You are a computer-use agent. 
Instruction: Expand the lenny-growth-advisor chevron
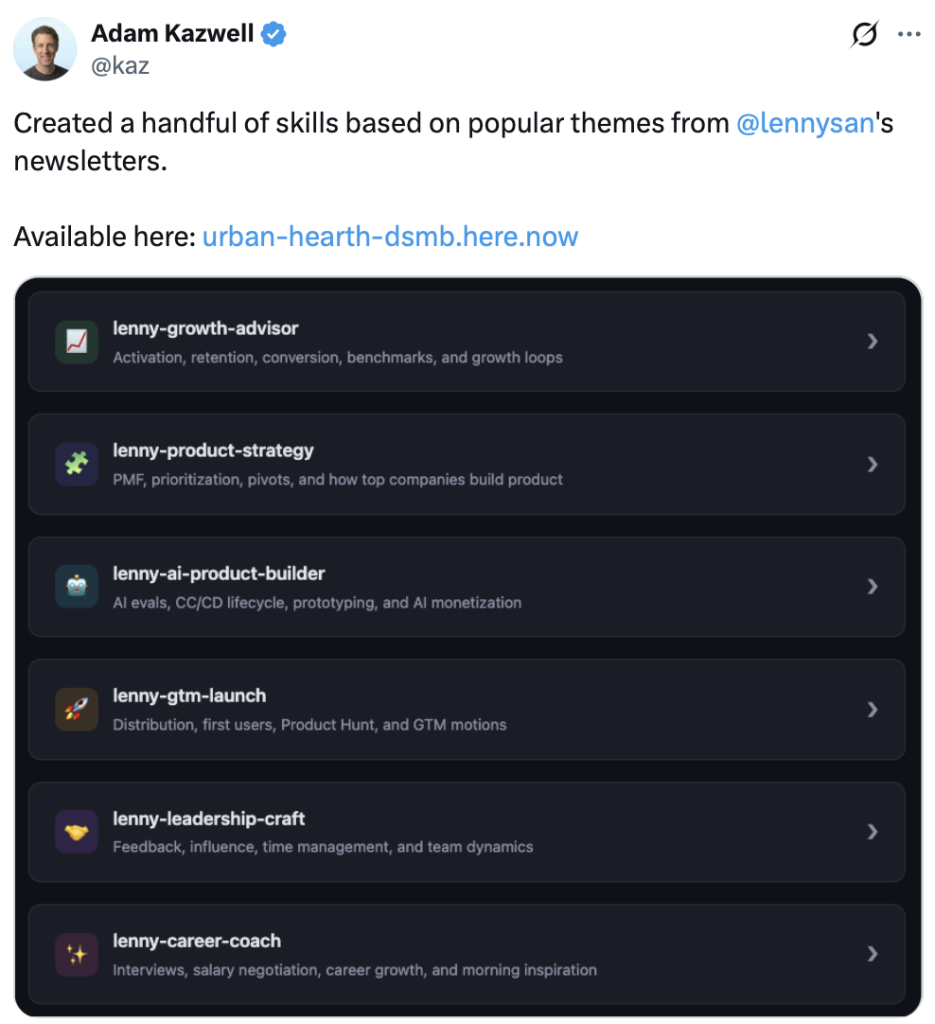pos(872,341)
